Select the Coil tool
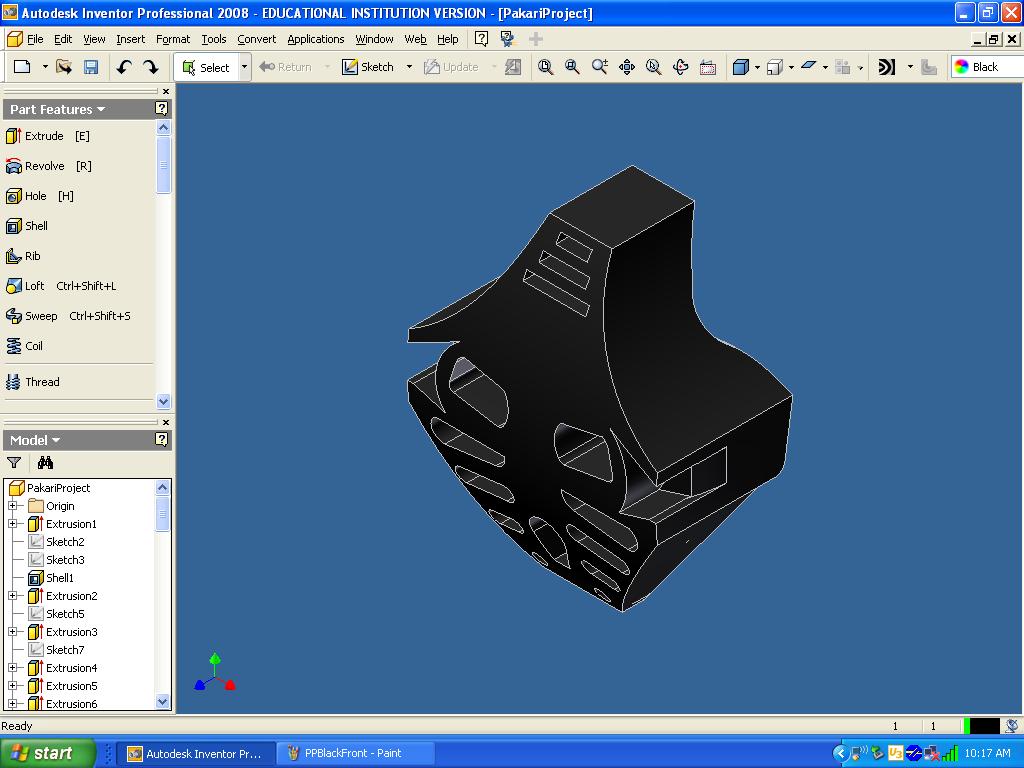 33,346
